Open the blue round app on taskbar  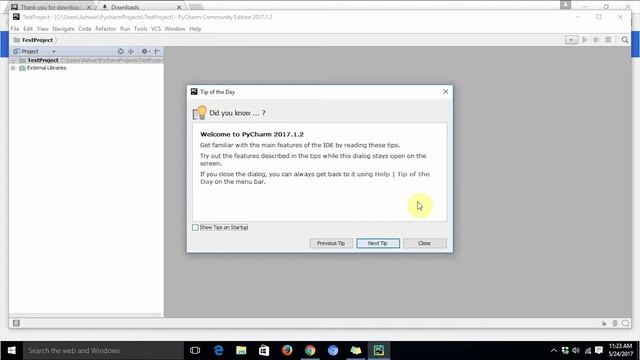(x=333, y=351)
